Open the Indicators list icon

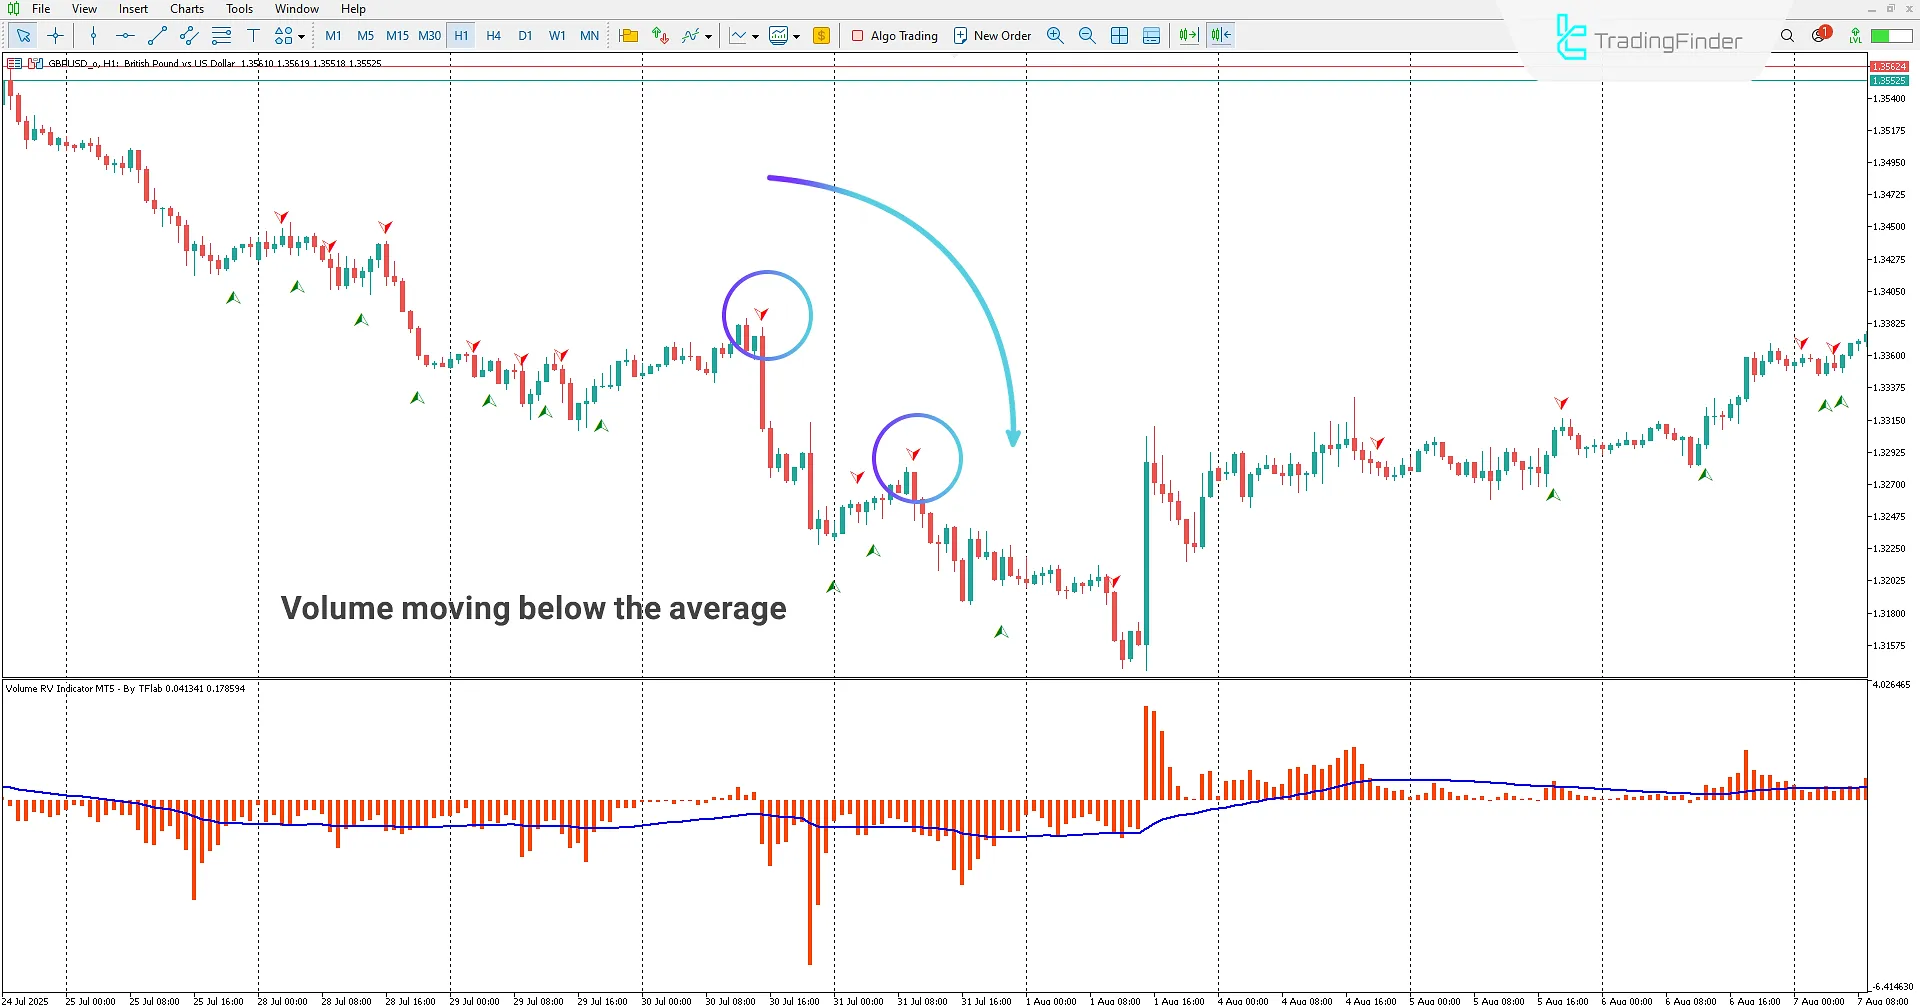click(x=690, y=35)
